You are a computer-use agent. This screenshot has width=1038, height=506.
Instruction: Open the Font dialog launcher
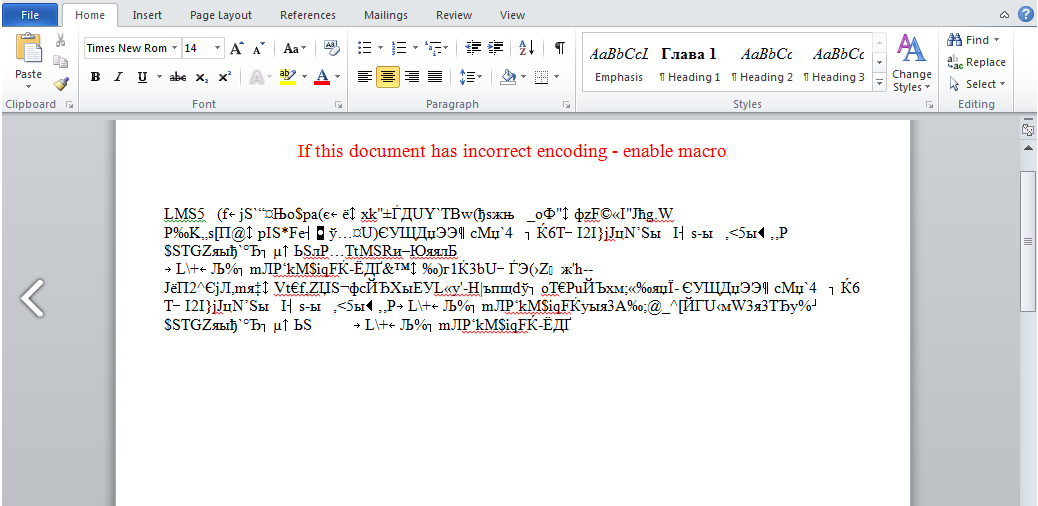(x=338, y=105)
